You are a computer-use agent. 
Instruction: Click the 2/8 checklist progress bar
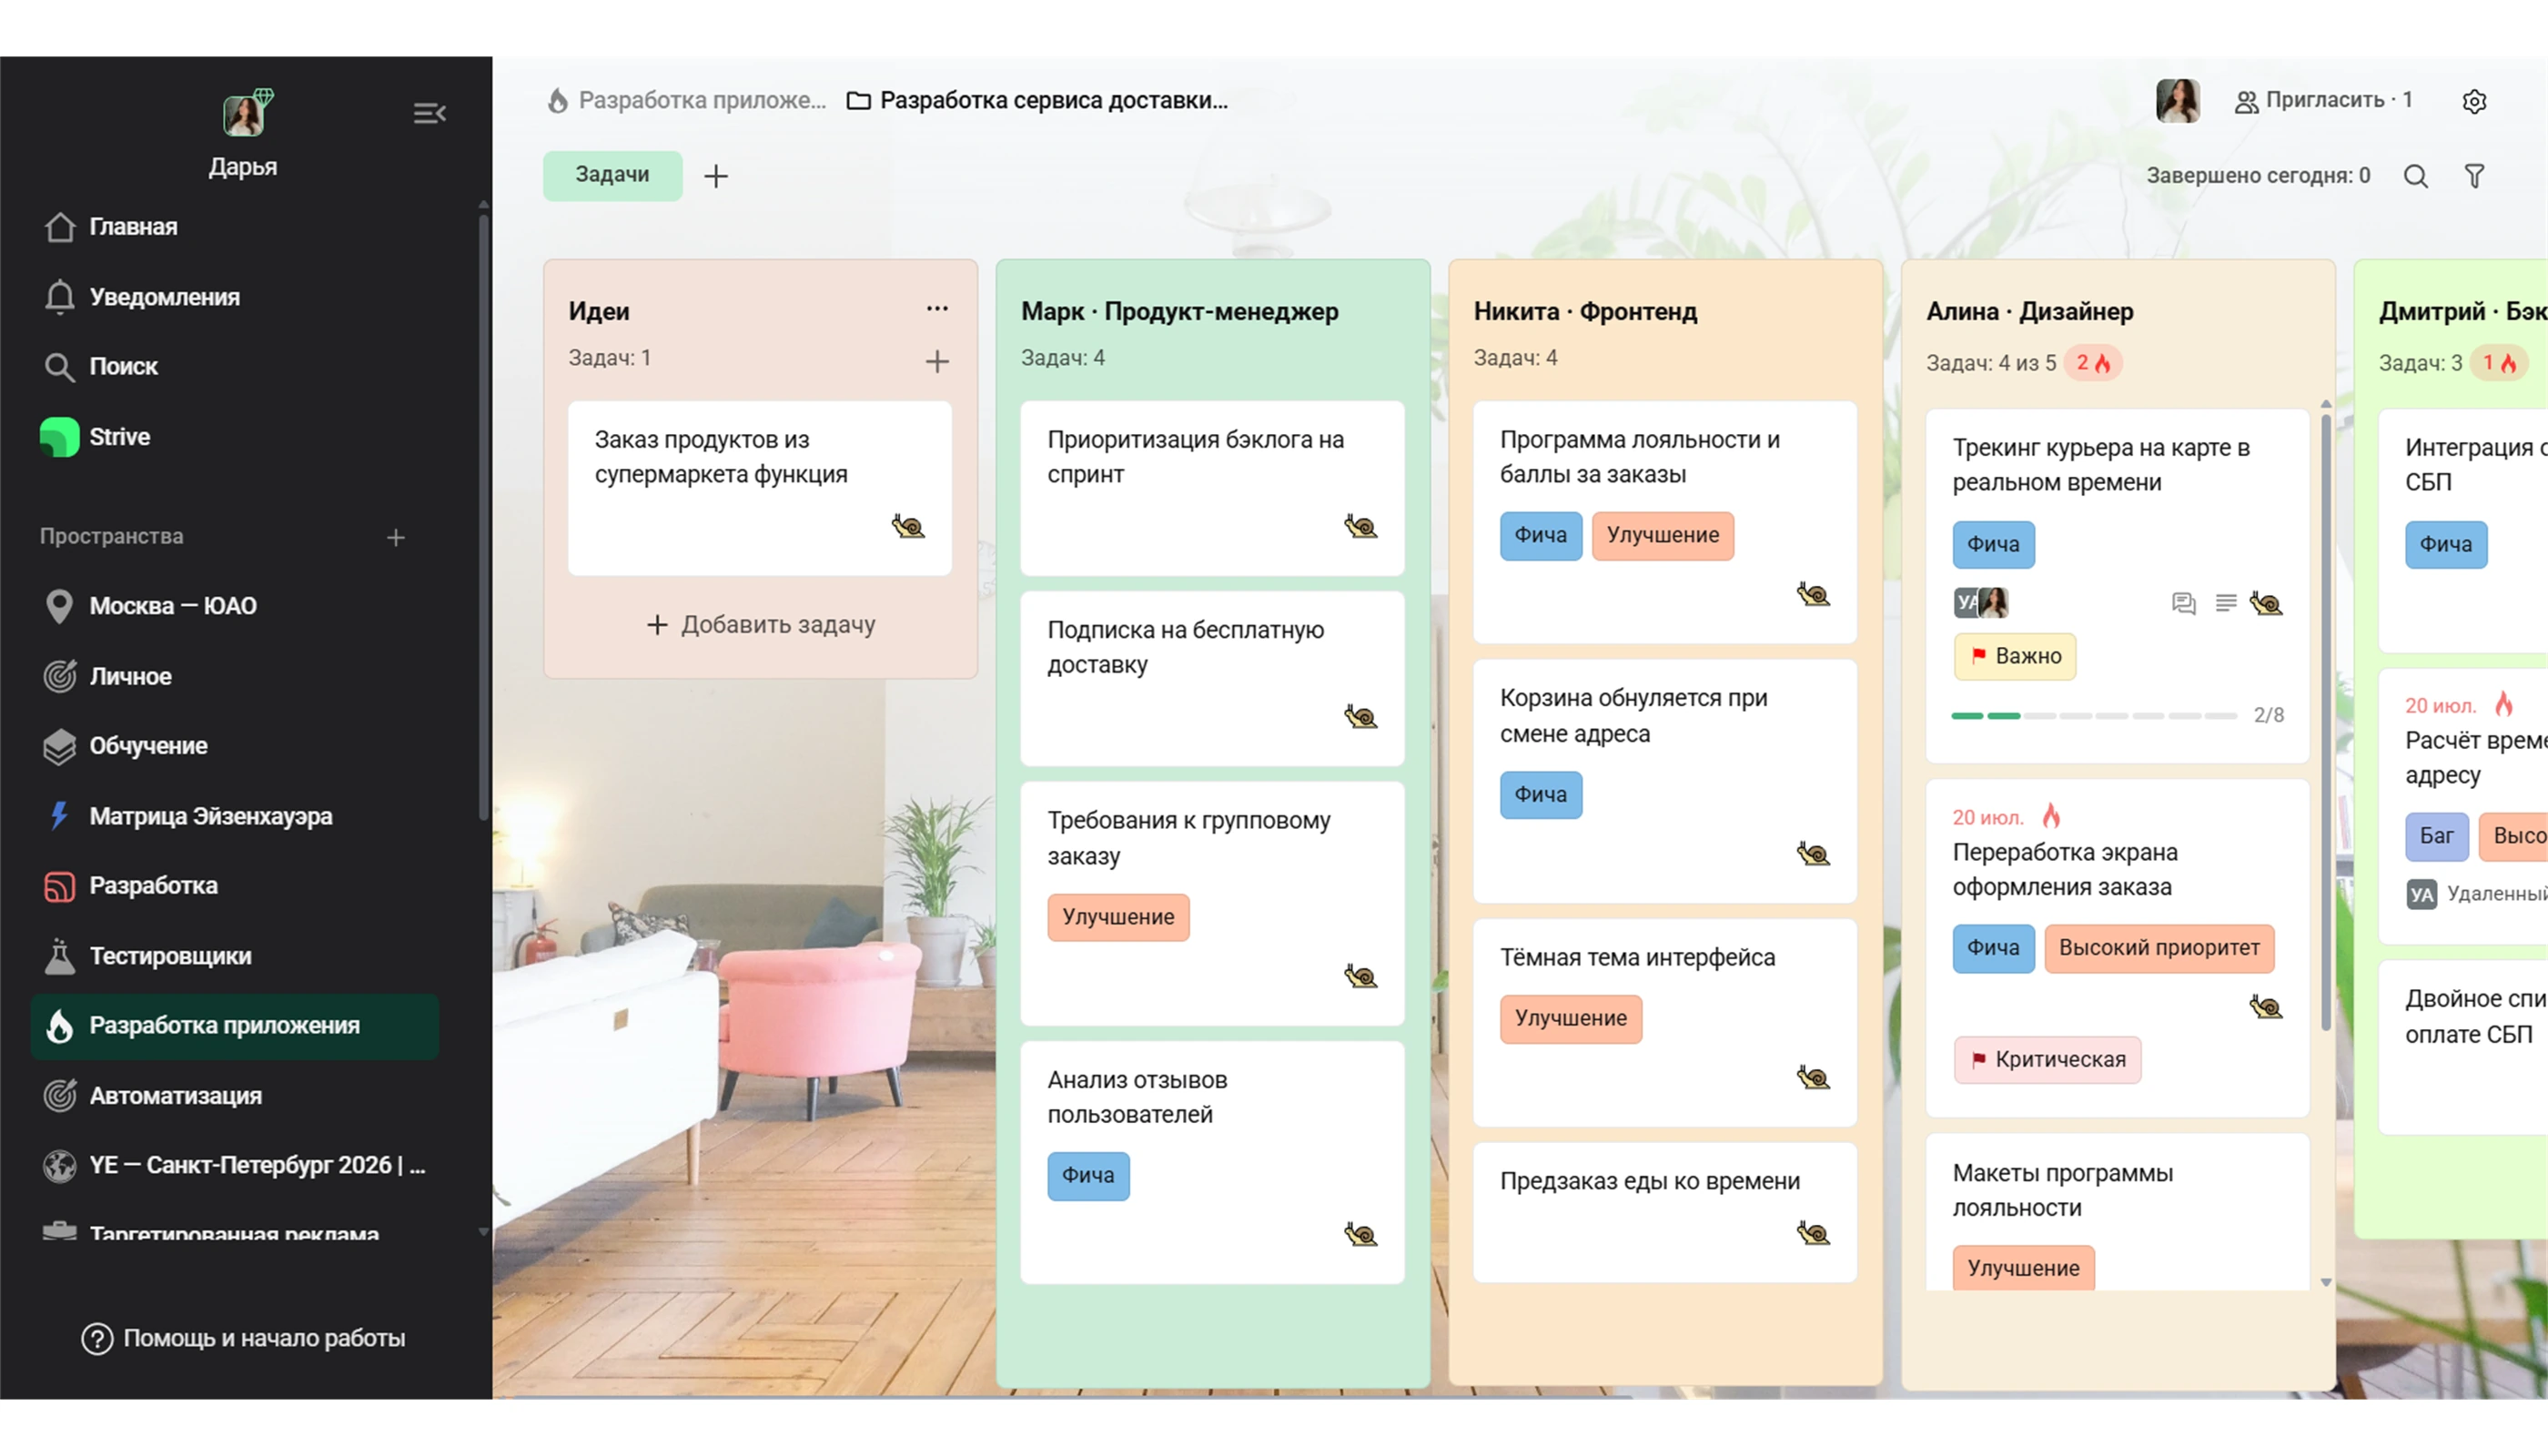click(2094, 716)
